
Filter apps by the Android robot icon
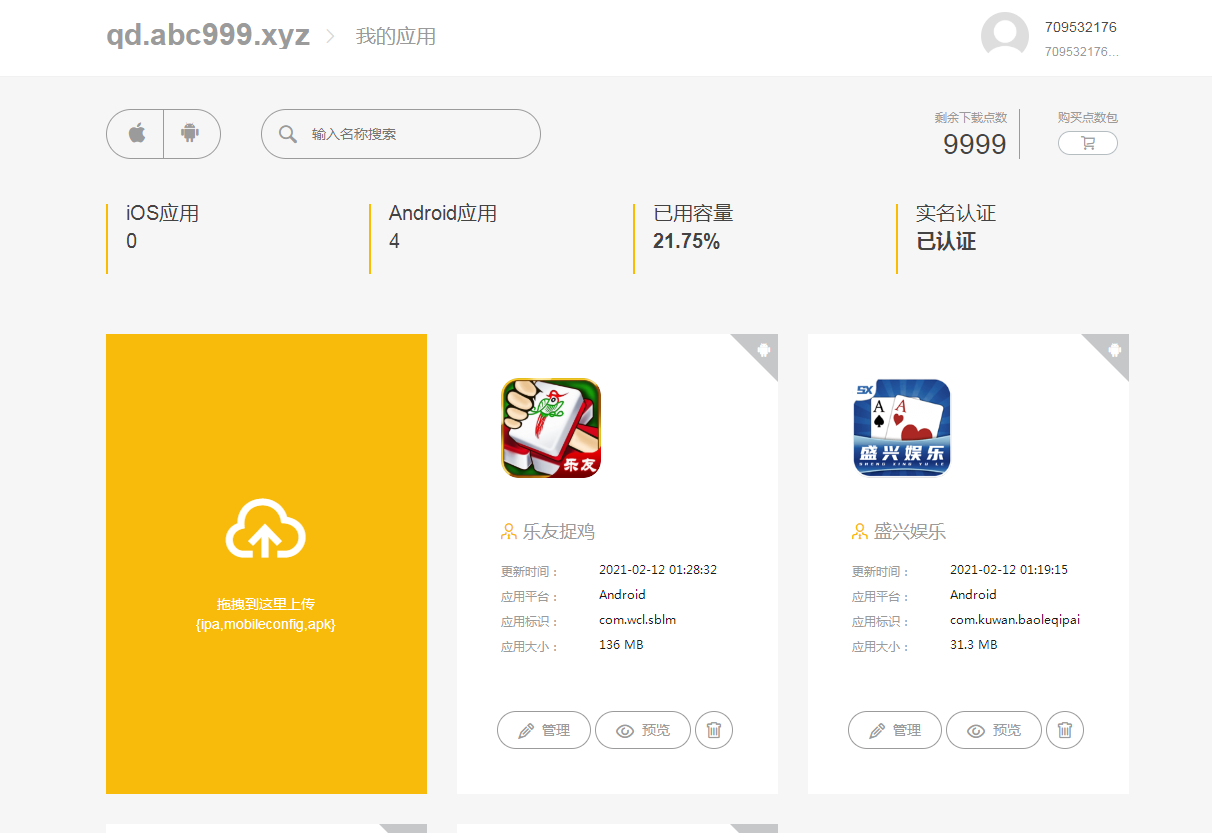190,134
